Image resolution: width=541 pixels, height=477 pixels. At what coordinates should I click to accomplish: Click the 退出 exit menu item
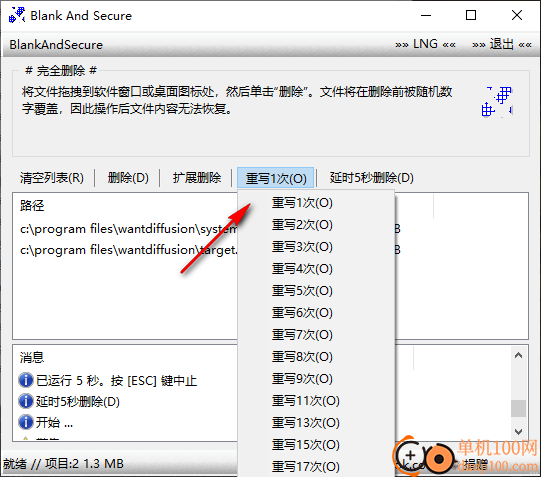tap(502, 44)
